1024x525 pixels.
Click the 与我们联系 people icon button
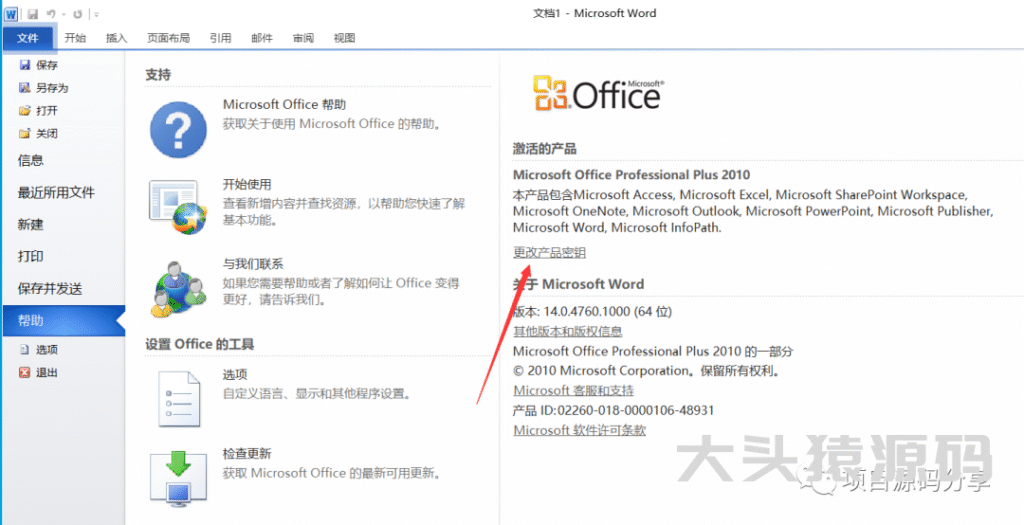click(179, 289)
